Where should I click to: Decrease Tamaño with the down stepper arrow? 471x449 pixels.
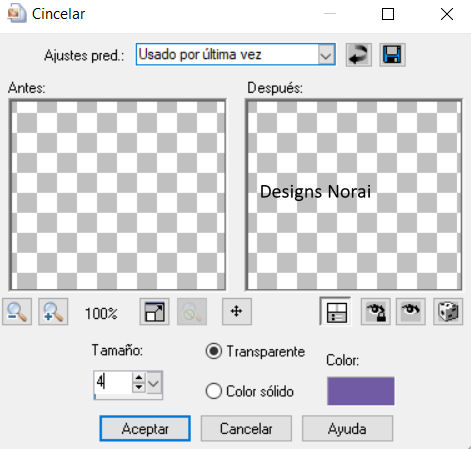pos(139,388)
